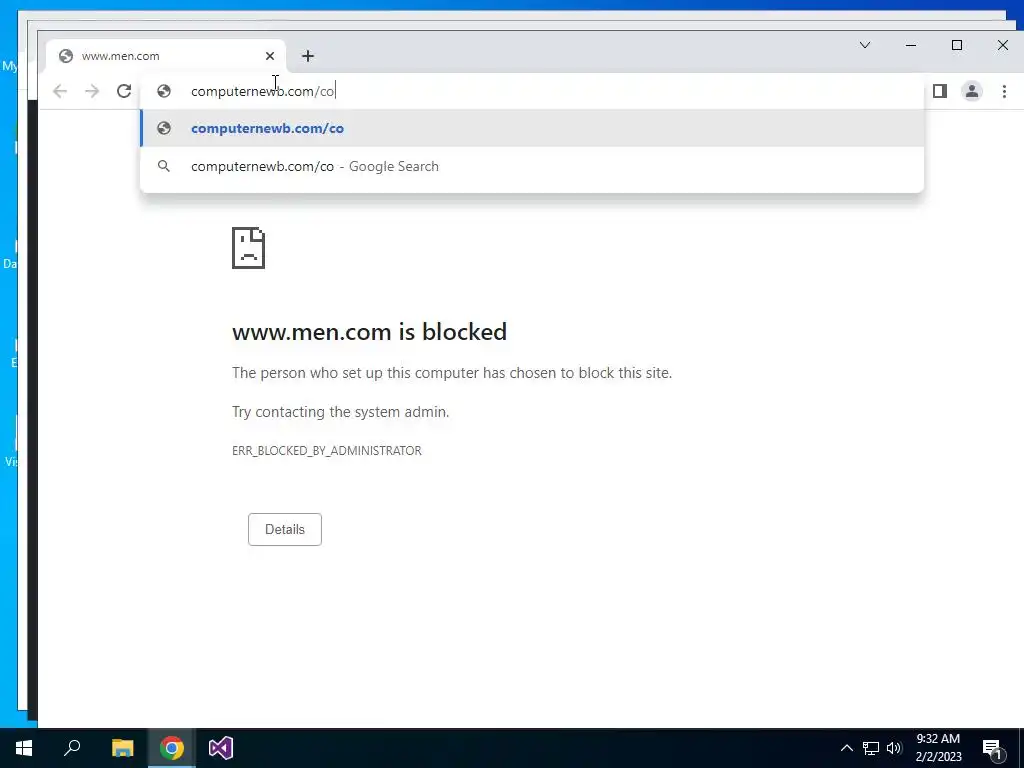Image resolution: width=1024 pixels, height=768 pixels.
Task: Click the browser forward arrow
Action: pyautogui.click(x=92, y=91)
